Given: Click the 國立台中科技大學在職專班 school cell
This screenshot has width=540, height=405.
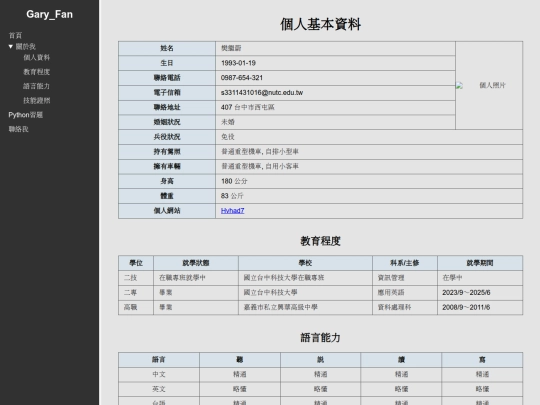Looking at the screenshot, I should pos(305,278).
